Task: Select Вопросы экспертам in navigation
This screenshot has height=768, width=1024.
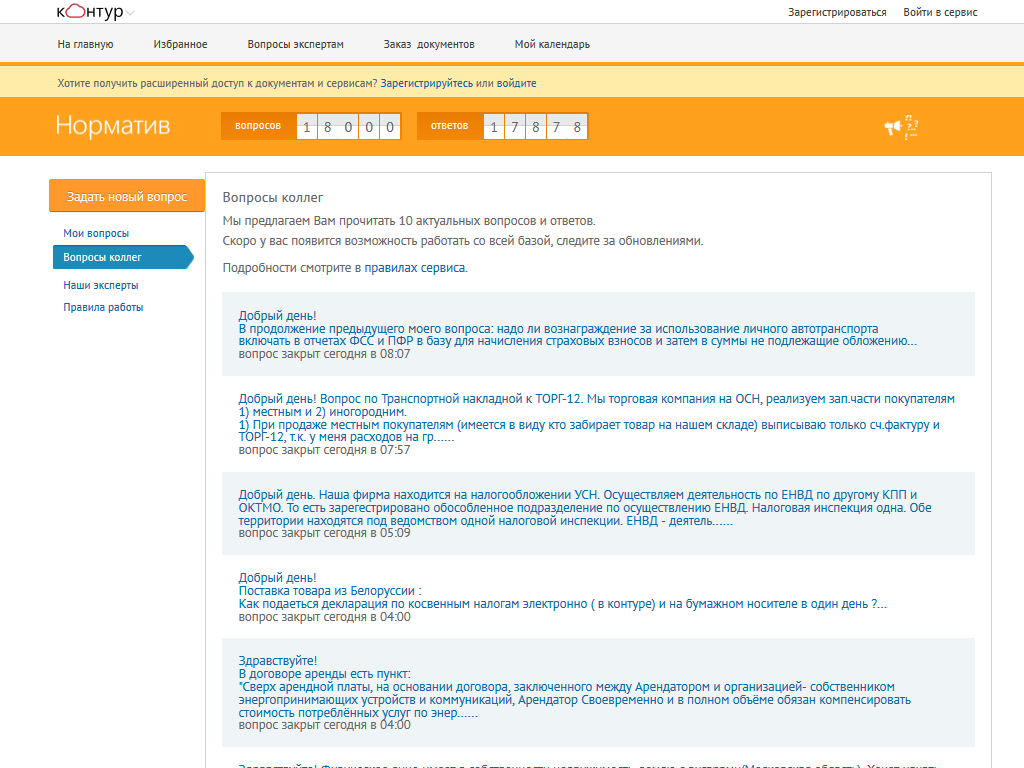Action: 295,44
